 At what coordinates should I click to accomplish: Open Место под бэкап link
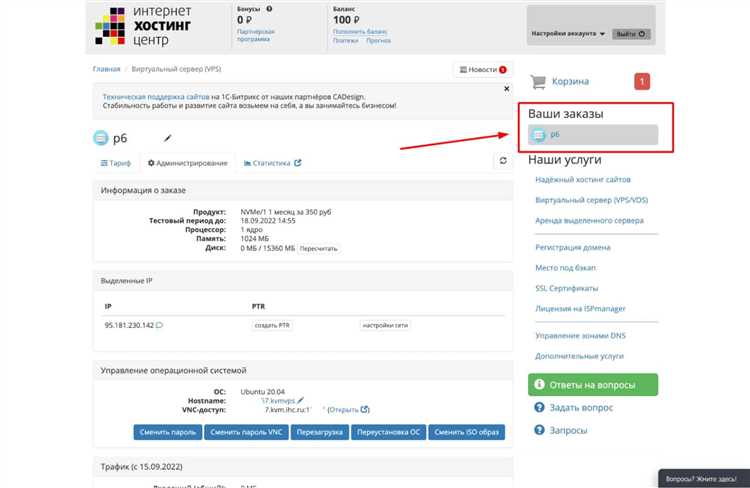coord(565,268)
